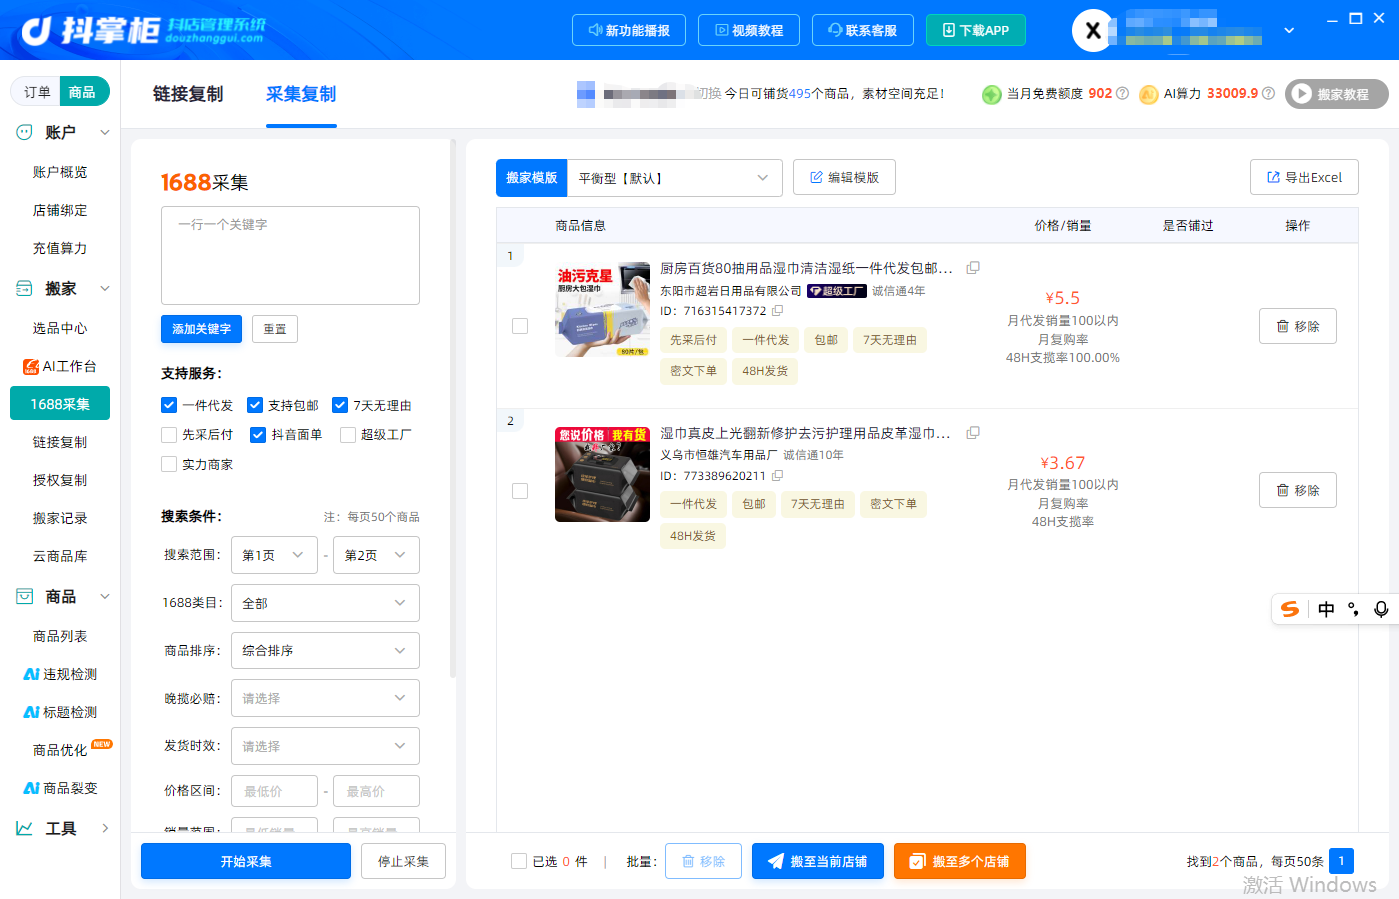This screenshot has height=899, width=1399.
Task: Uncheck the 一件代发 service checkbox
Action: click(x=169, y=405)
